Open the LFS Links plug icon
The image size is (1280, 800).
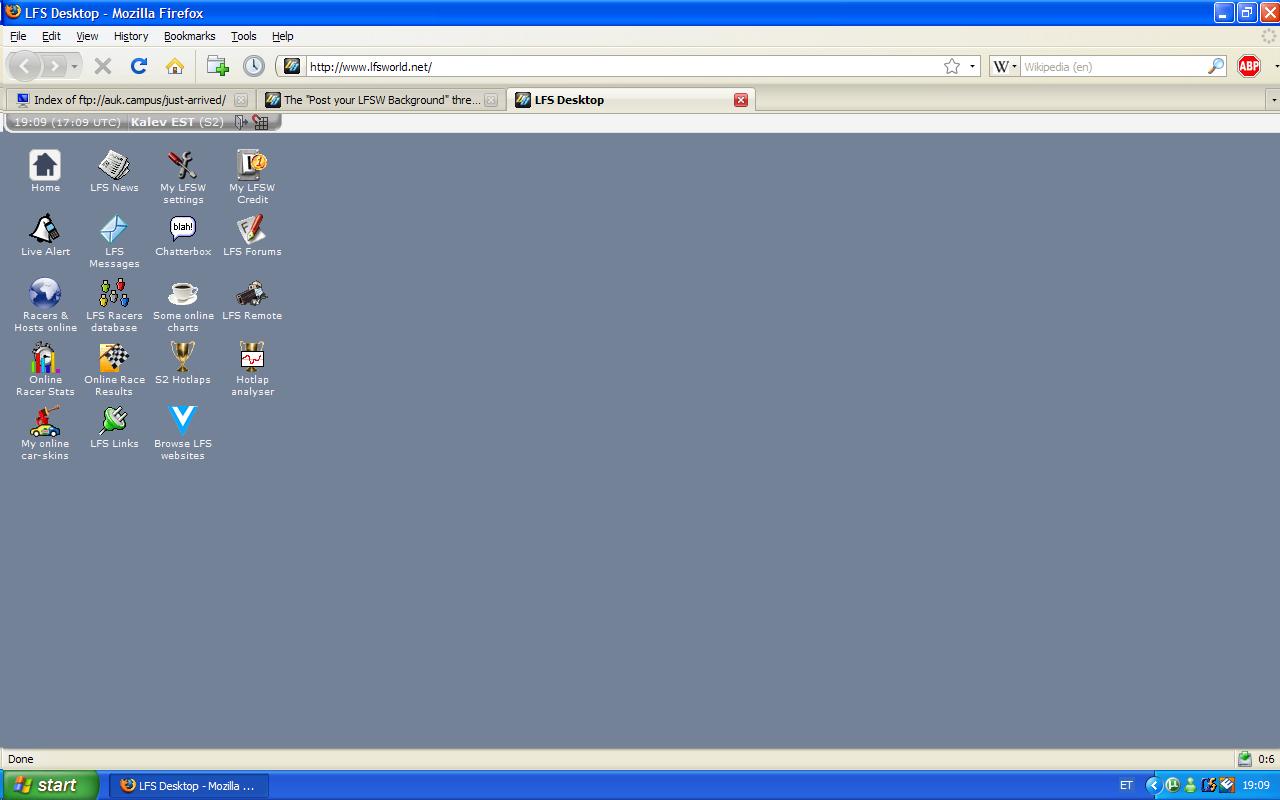[x=114, y=421]
